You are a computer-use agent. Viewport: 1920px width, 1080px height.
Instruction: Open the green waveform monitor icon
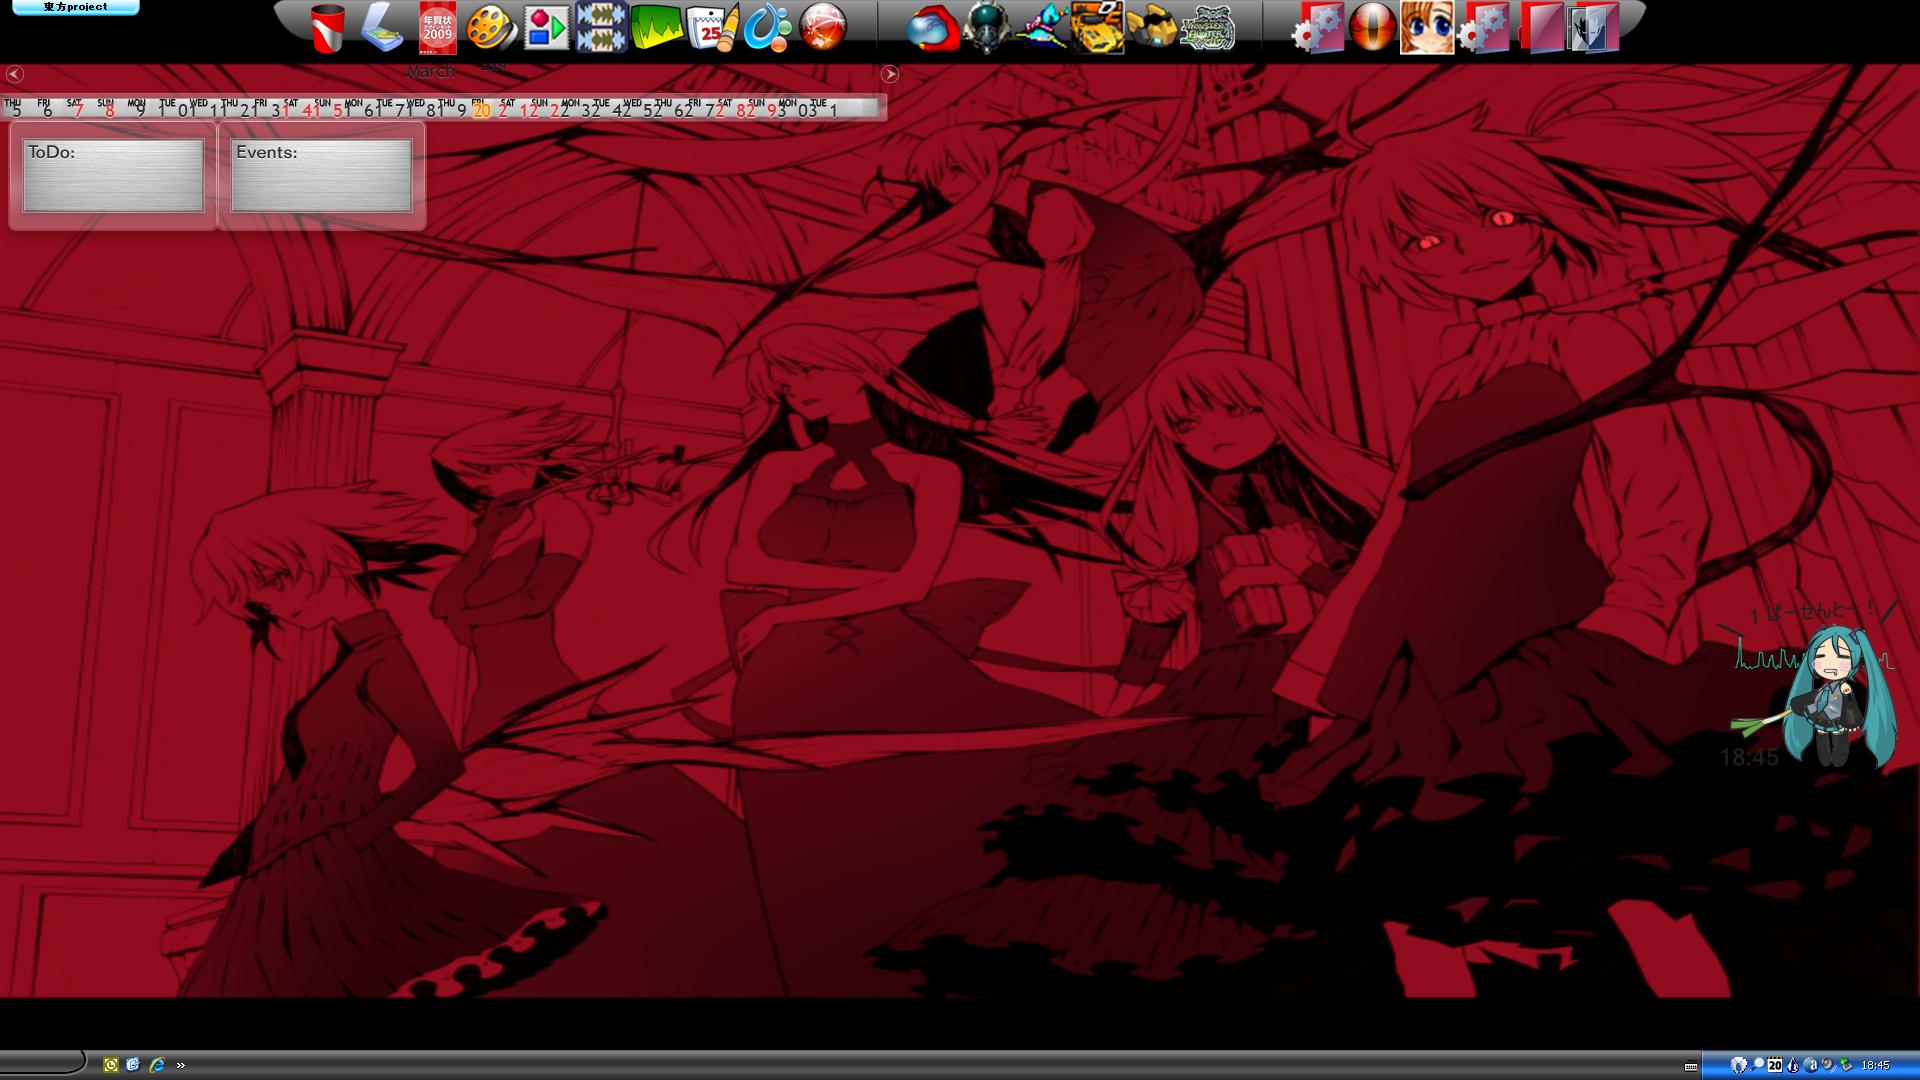tap(656, 28)
